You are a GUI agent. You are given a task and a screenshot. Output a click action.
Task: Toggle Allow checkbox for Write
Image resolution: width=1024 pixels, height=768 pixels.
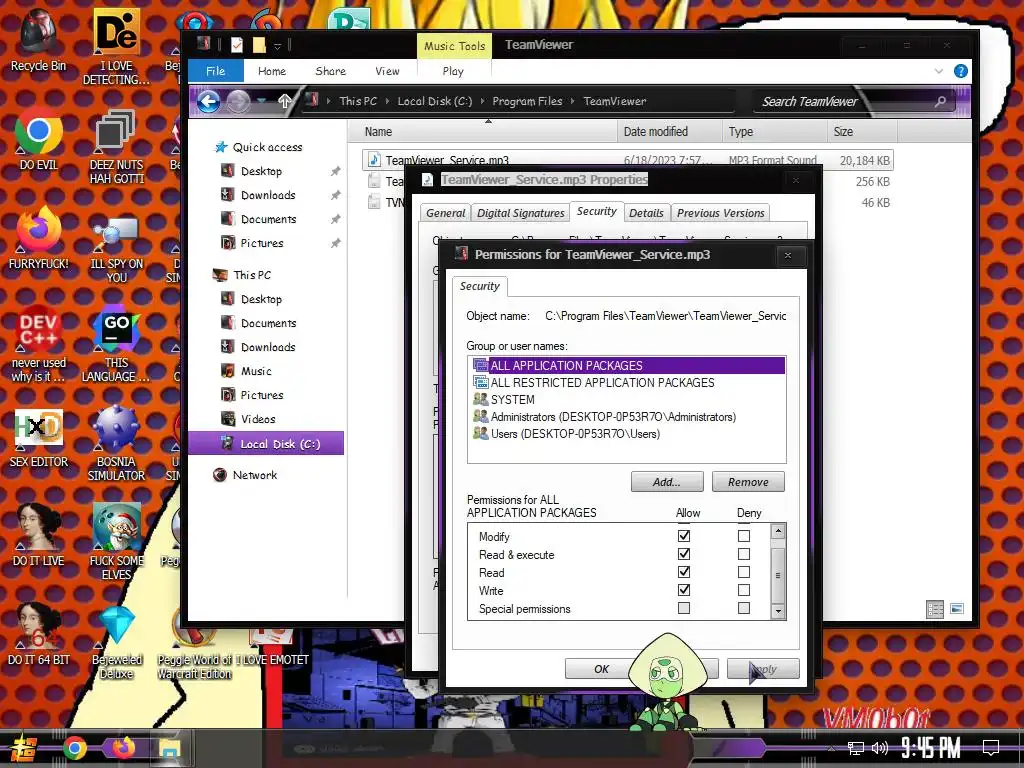(x=684, y=590)
